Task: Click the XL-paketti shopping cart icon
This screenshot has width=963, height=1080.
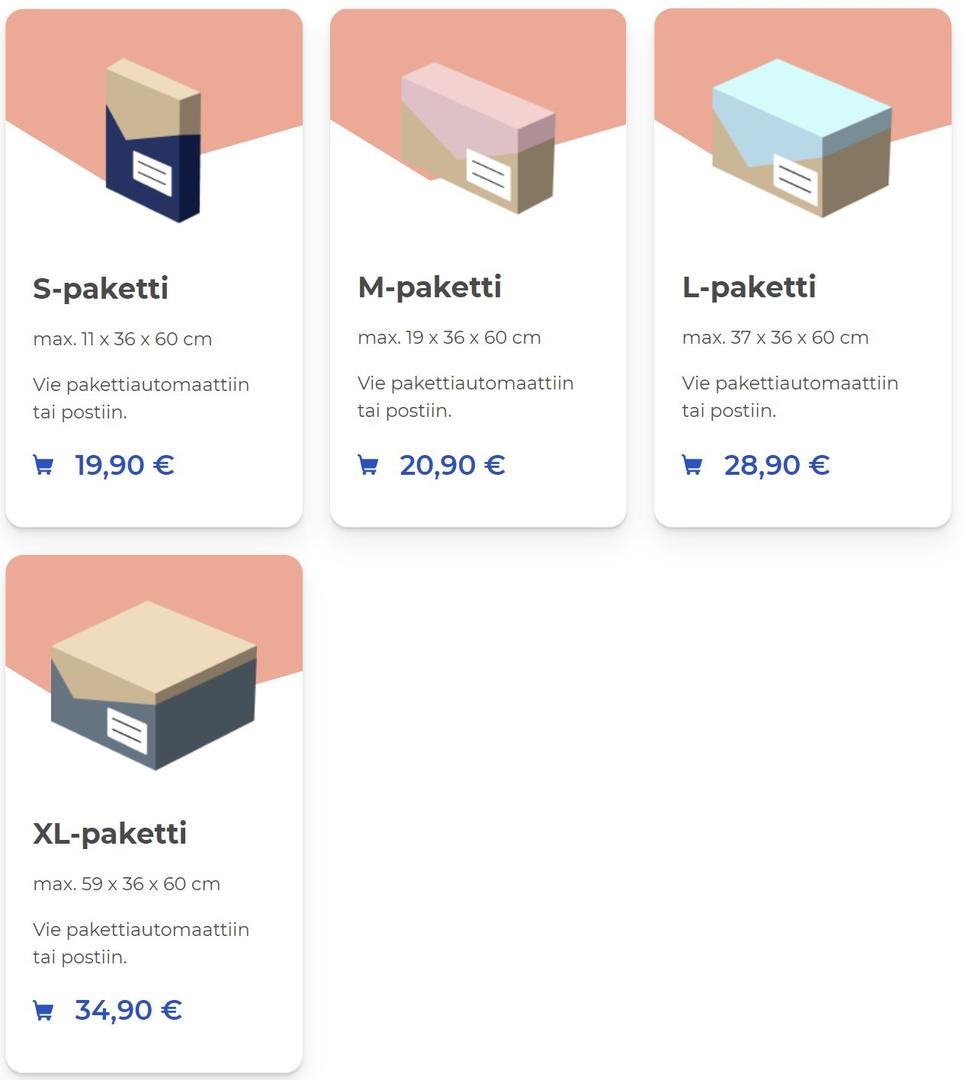Action: tap(43, 1010)
